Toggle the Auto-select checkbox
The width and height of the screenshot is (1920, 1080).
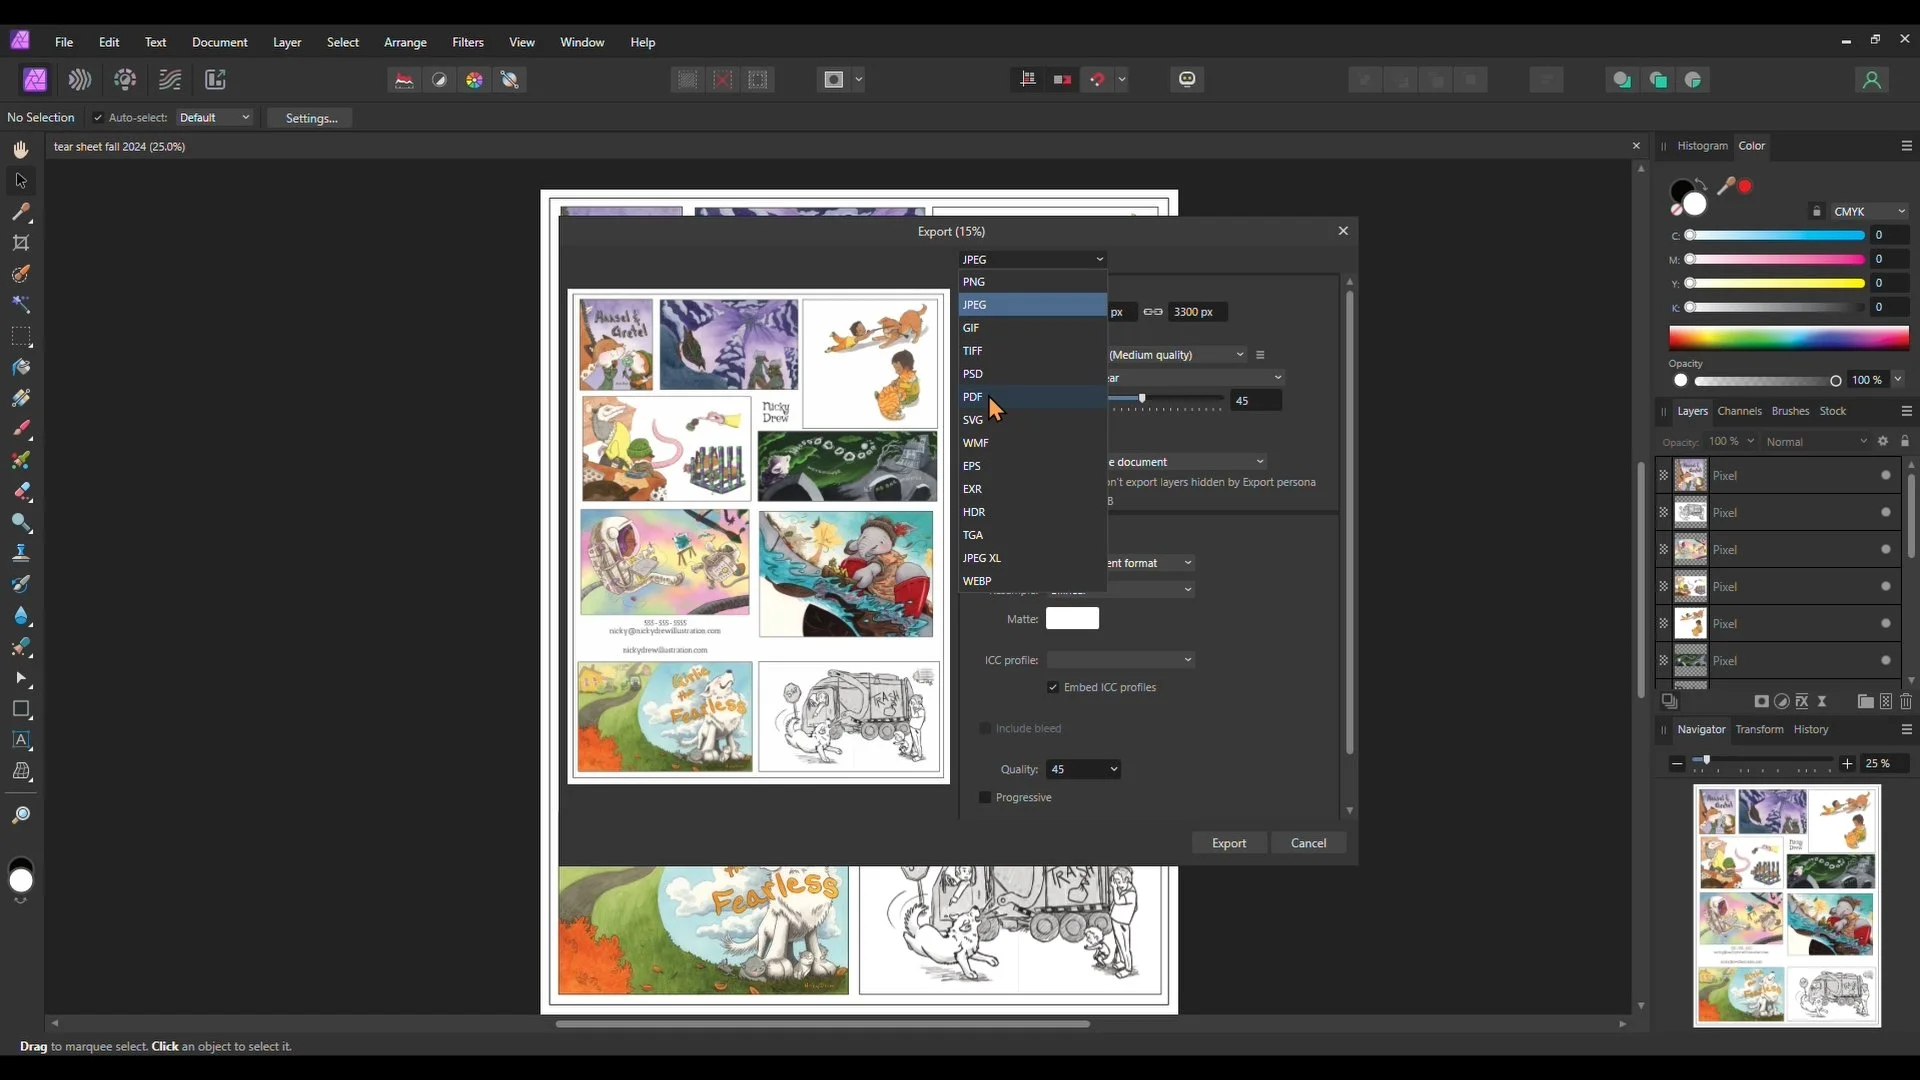point(98,118)
